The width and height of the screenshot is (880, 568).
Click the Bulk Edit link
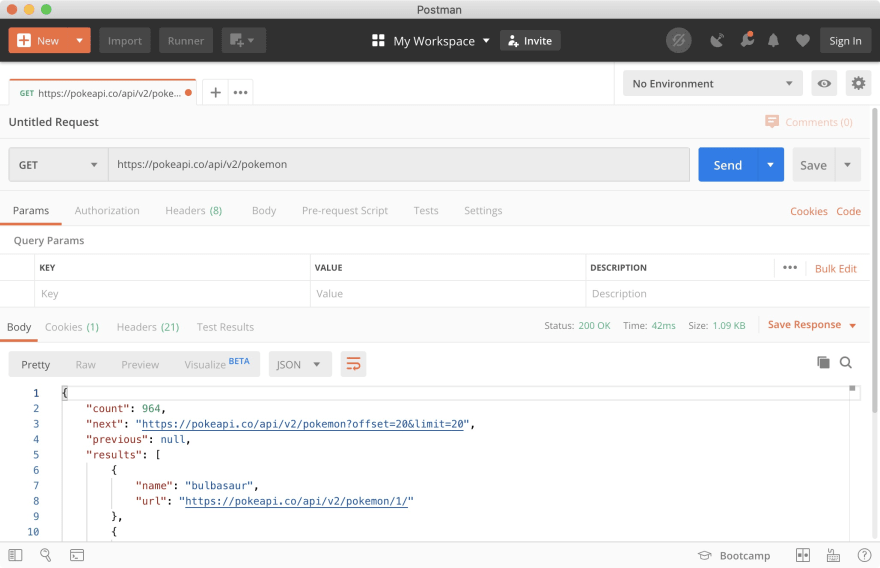(x=836, y=269)
